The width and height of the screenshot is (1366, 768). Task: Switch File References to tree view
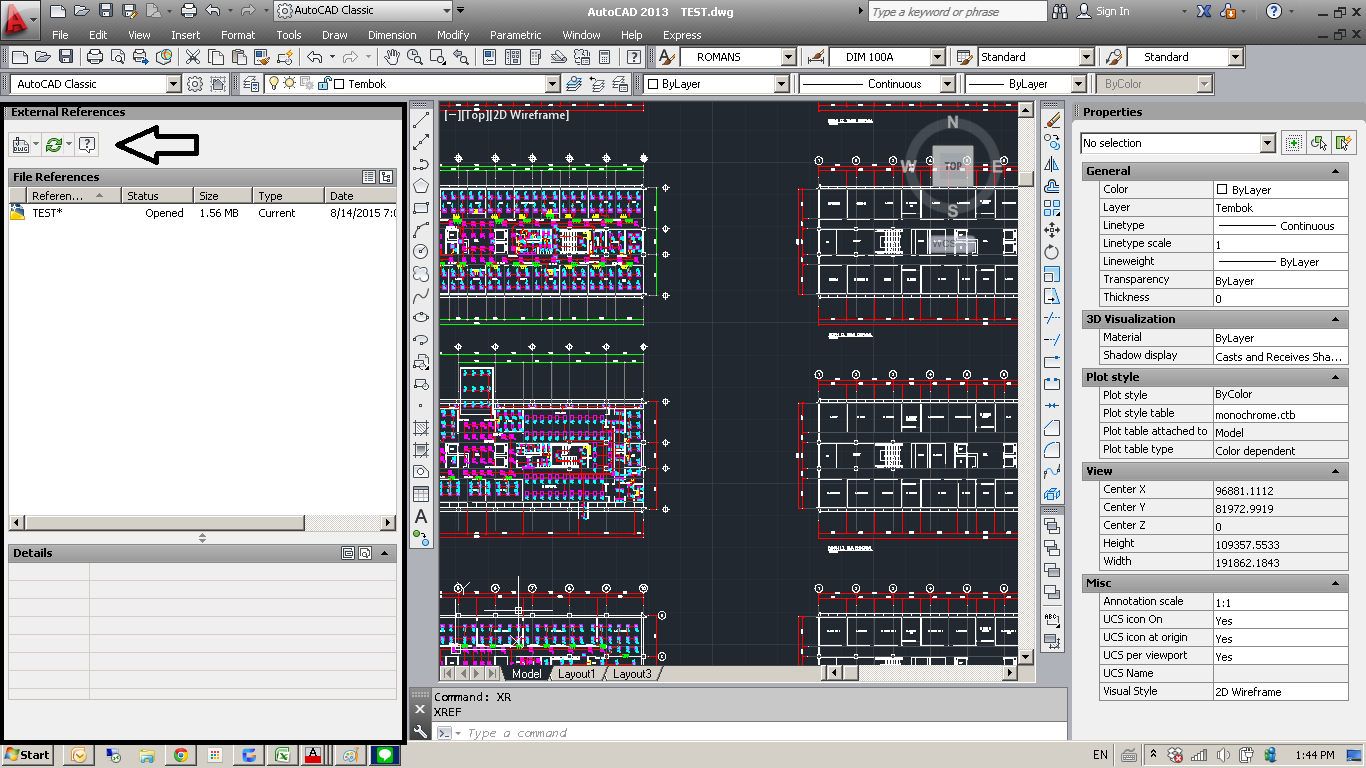coord(386,177)
